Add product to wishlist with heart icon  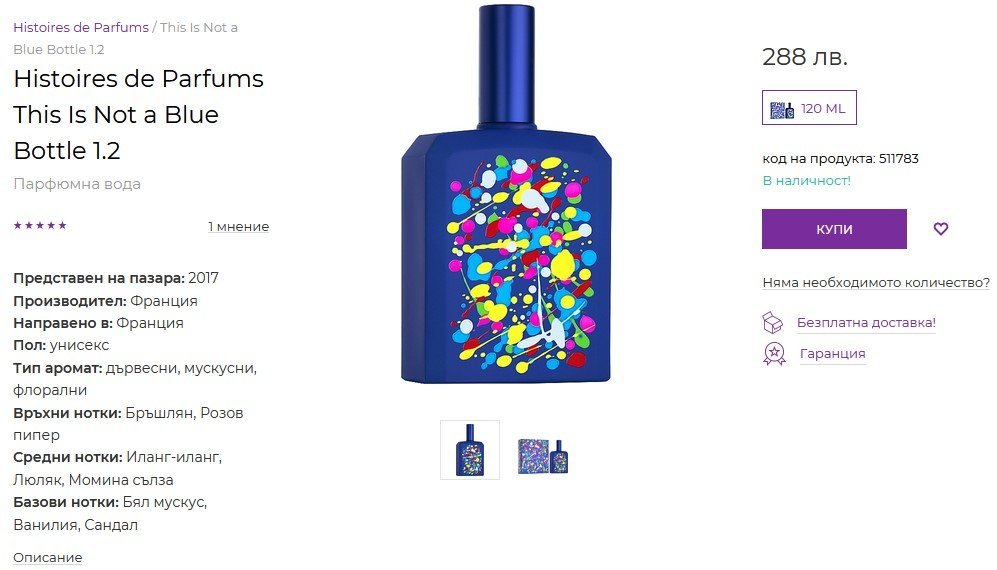pos(940,228)
